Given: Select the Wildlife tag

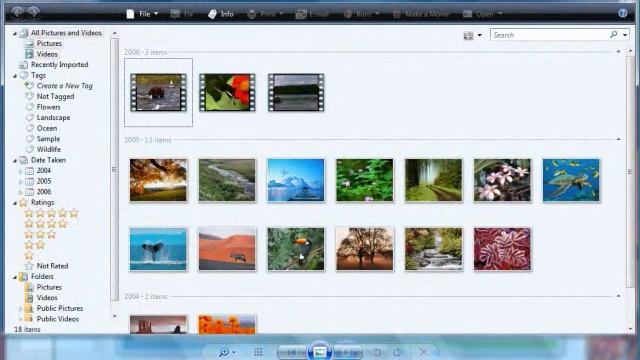Looking at the screenshot, I should point(49,149).
